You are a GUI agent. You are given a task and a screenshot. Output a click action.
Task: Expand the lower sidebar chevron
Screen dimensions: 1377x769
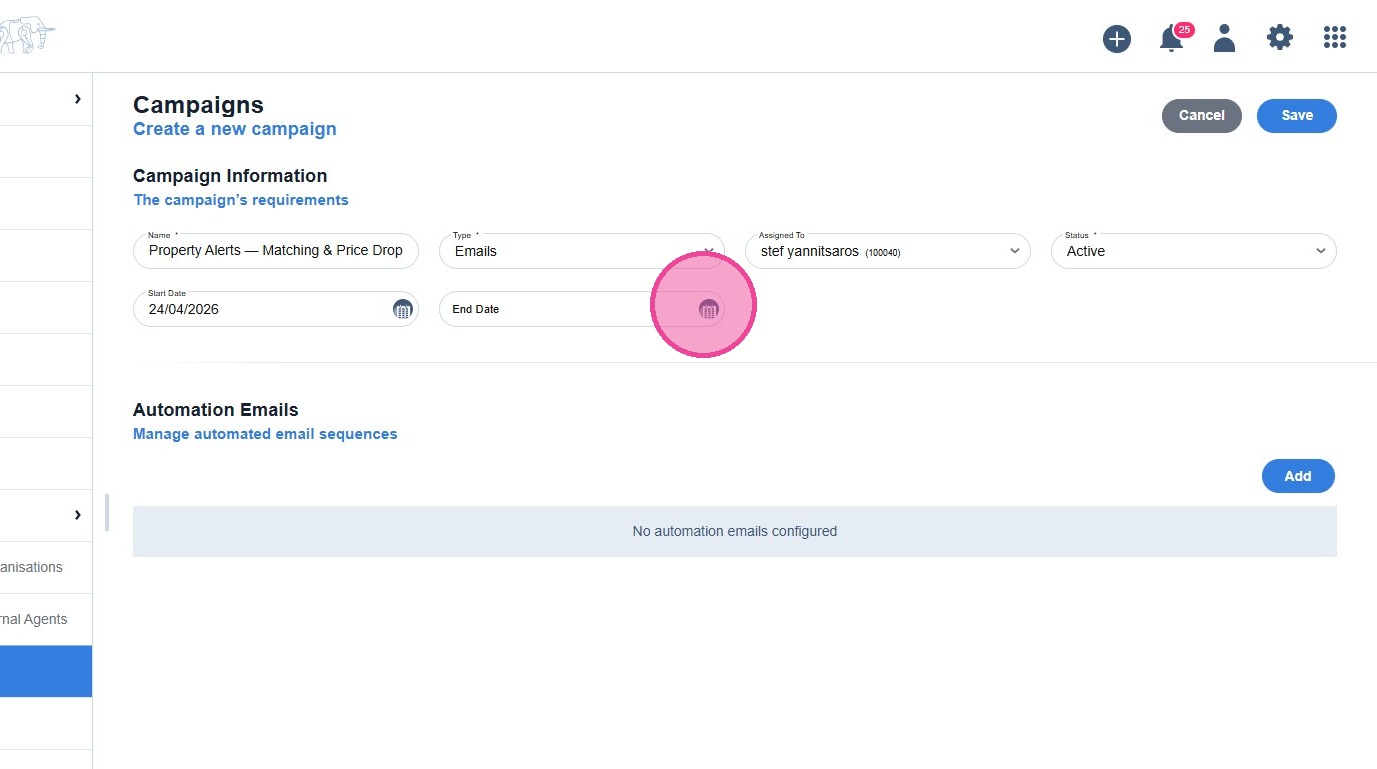(x=77, y=515)
